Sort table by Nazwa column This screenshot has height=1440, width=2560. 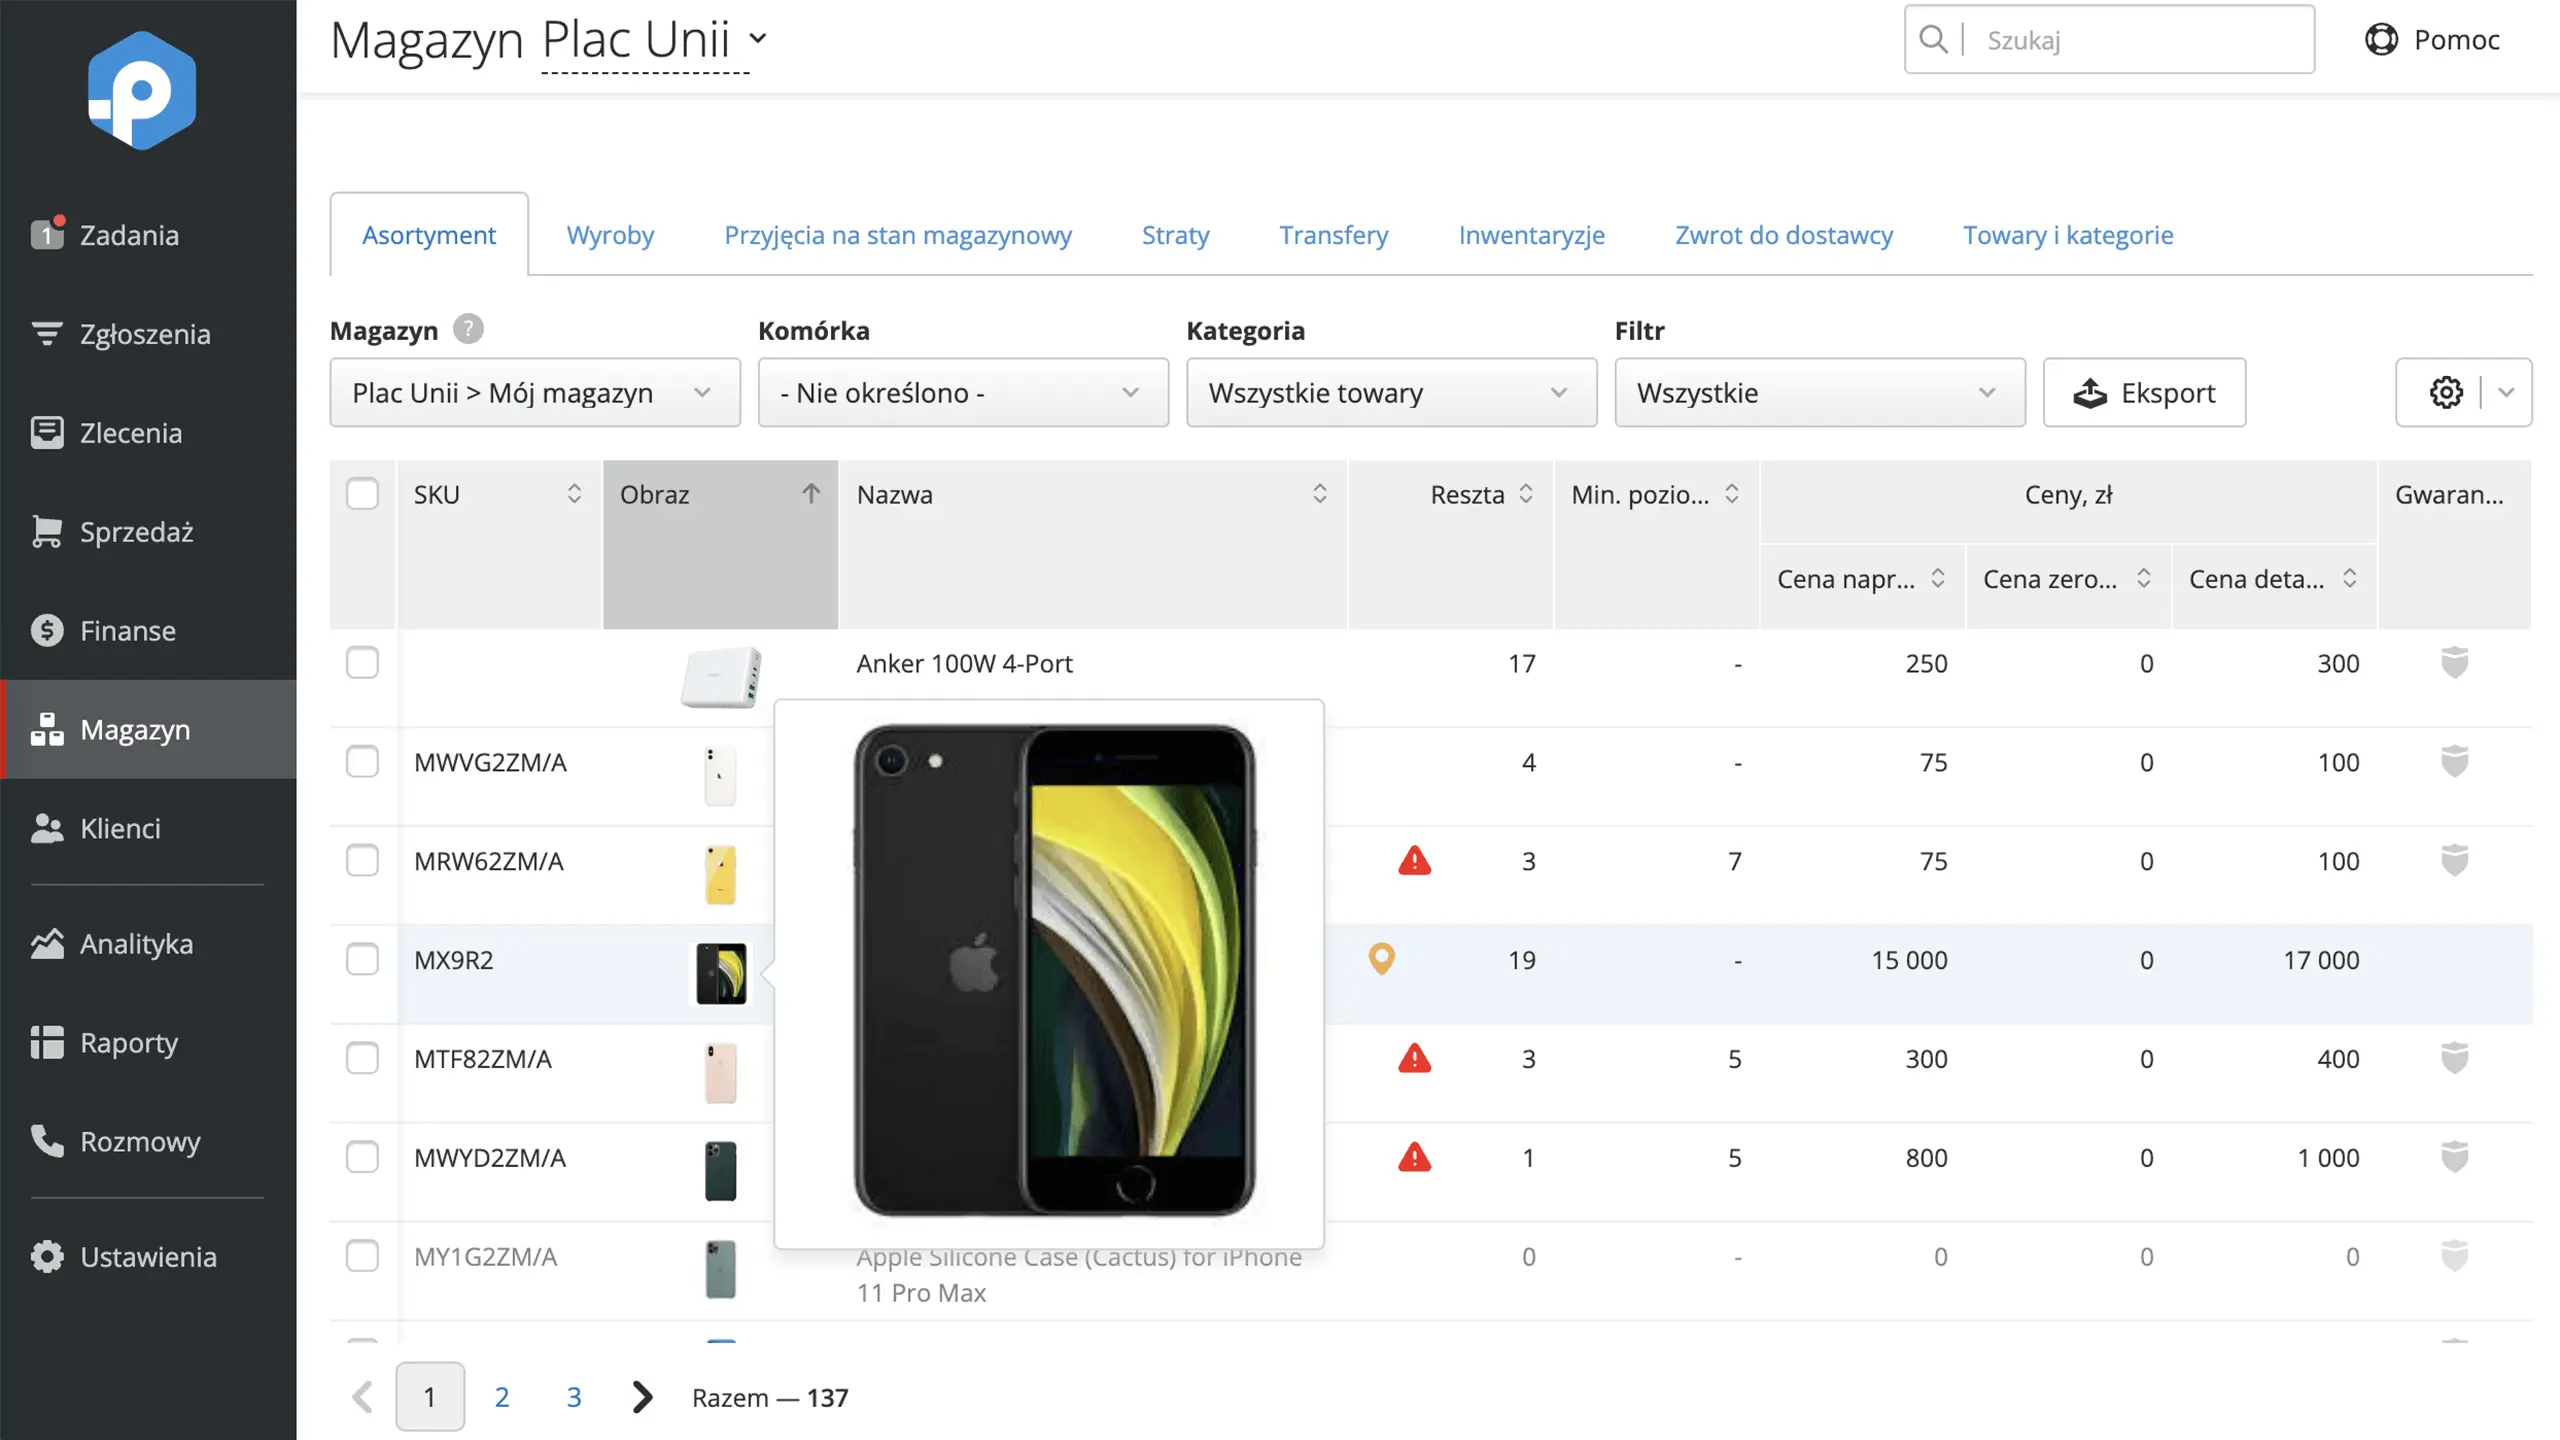point(1320,494)
